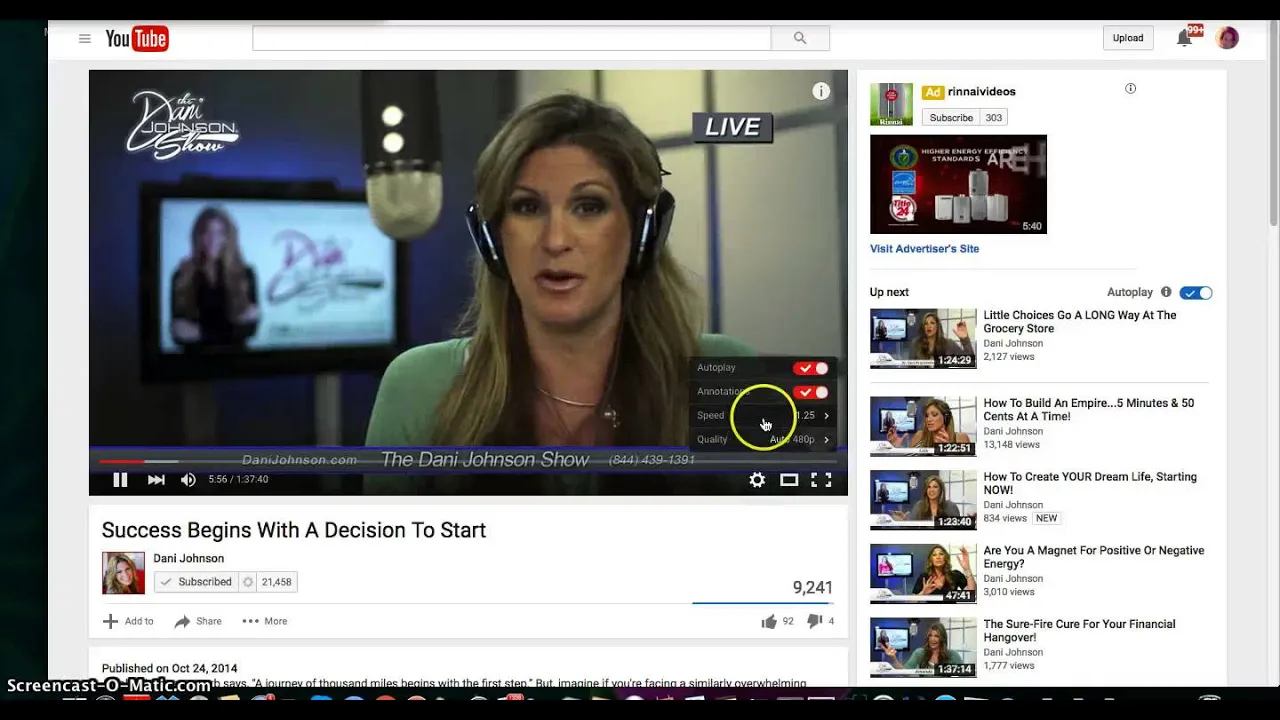Open the Quality submenu
1280x720 pixels.
click(764, 439)
